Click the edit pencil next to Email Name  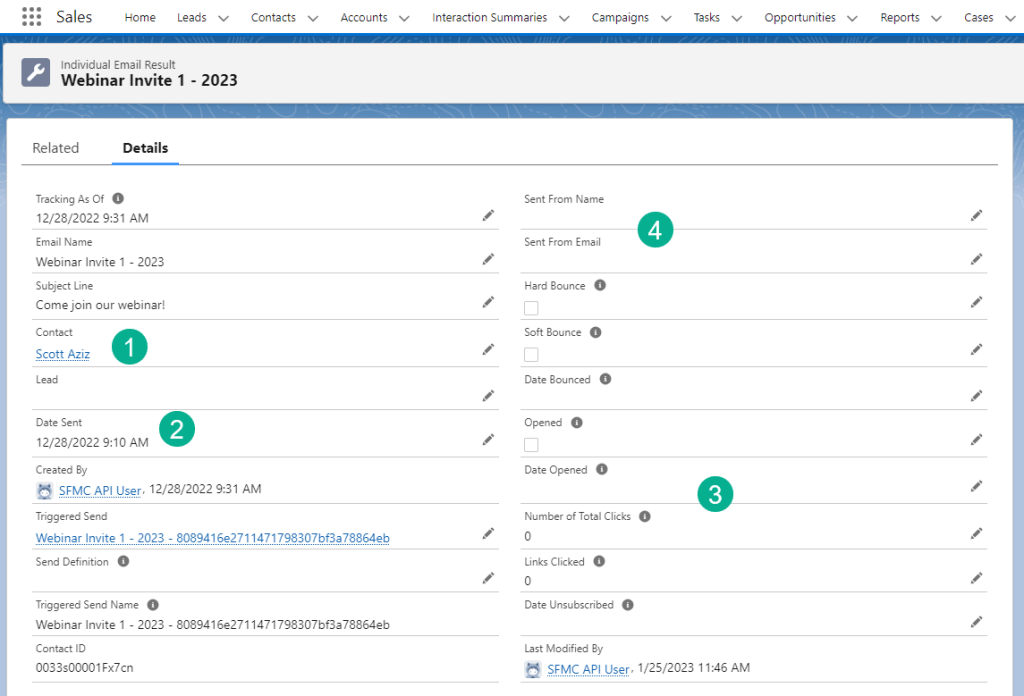(488, 259)
